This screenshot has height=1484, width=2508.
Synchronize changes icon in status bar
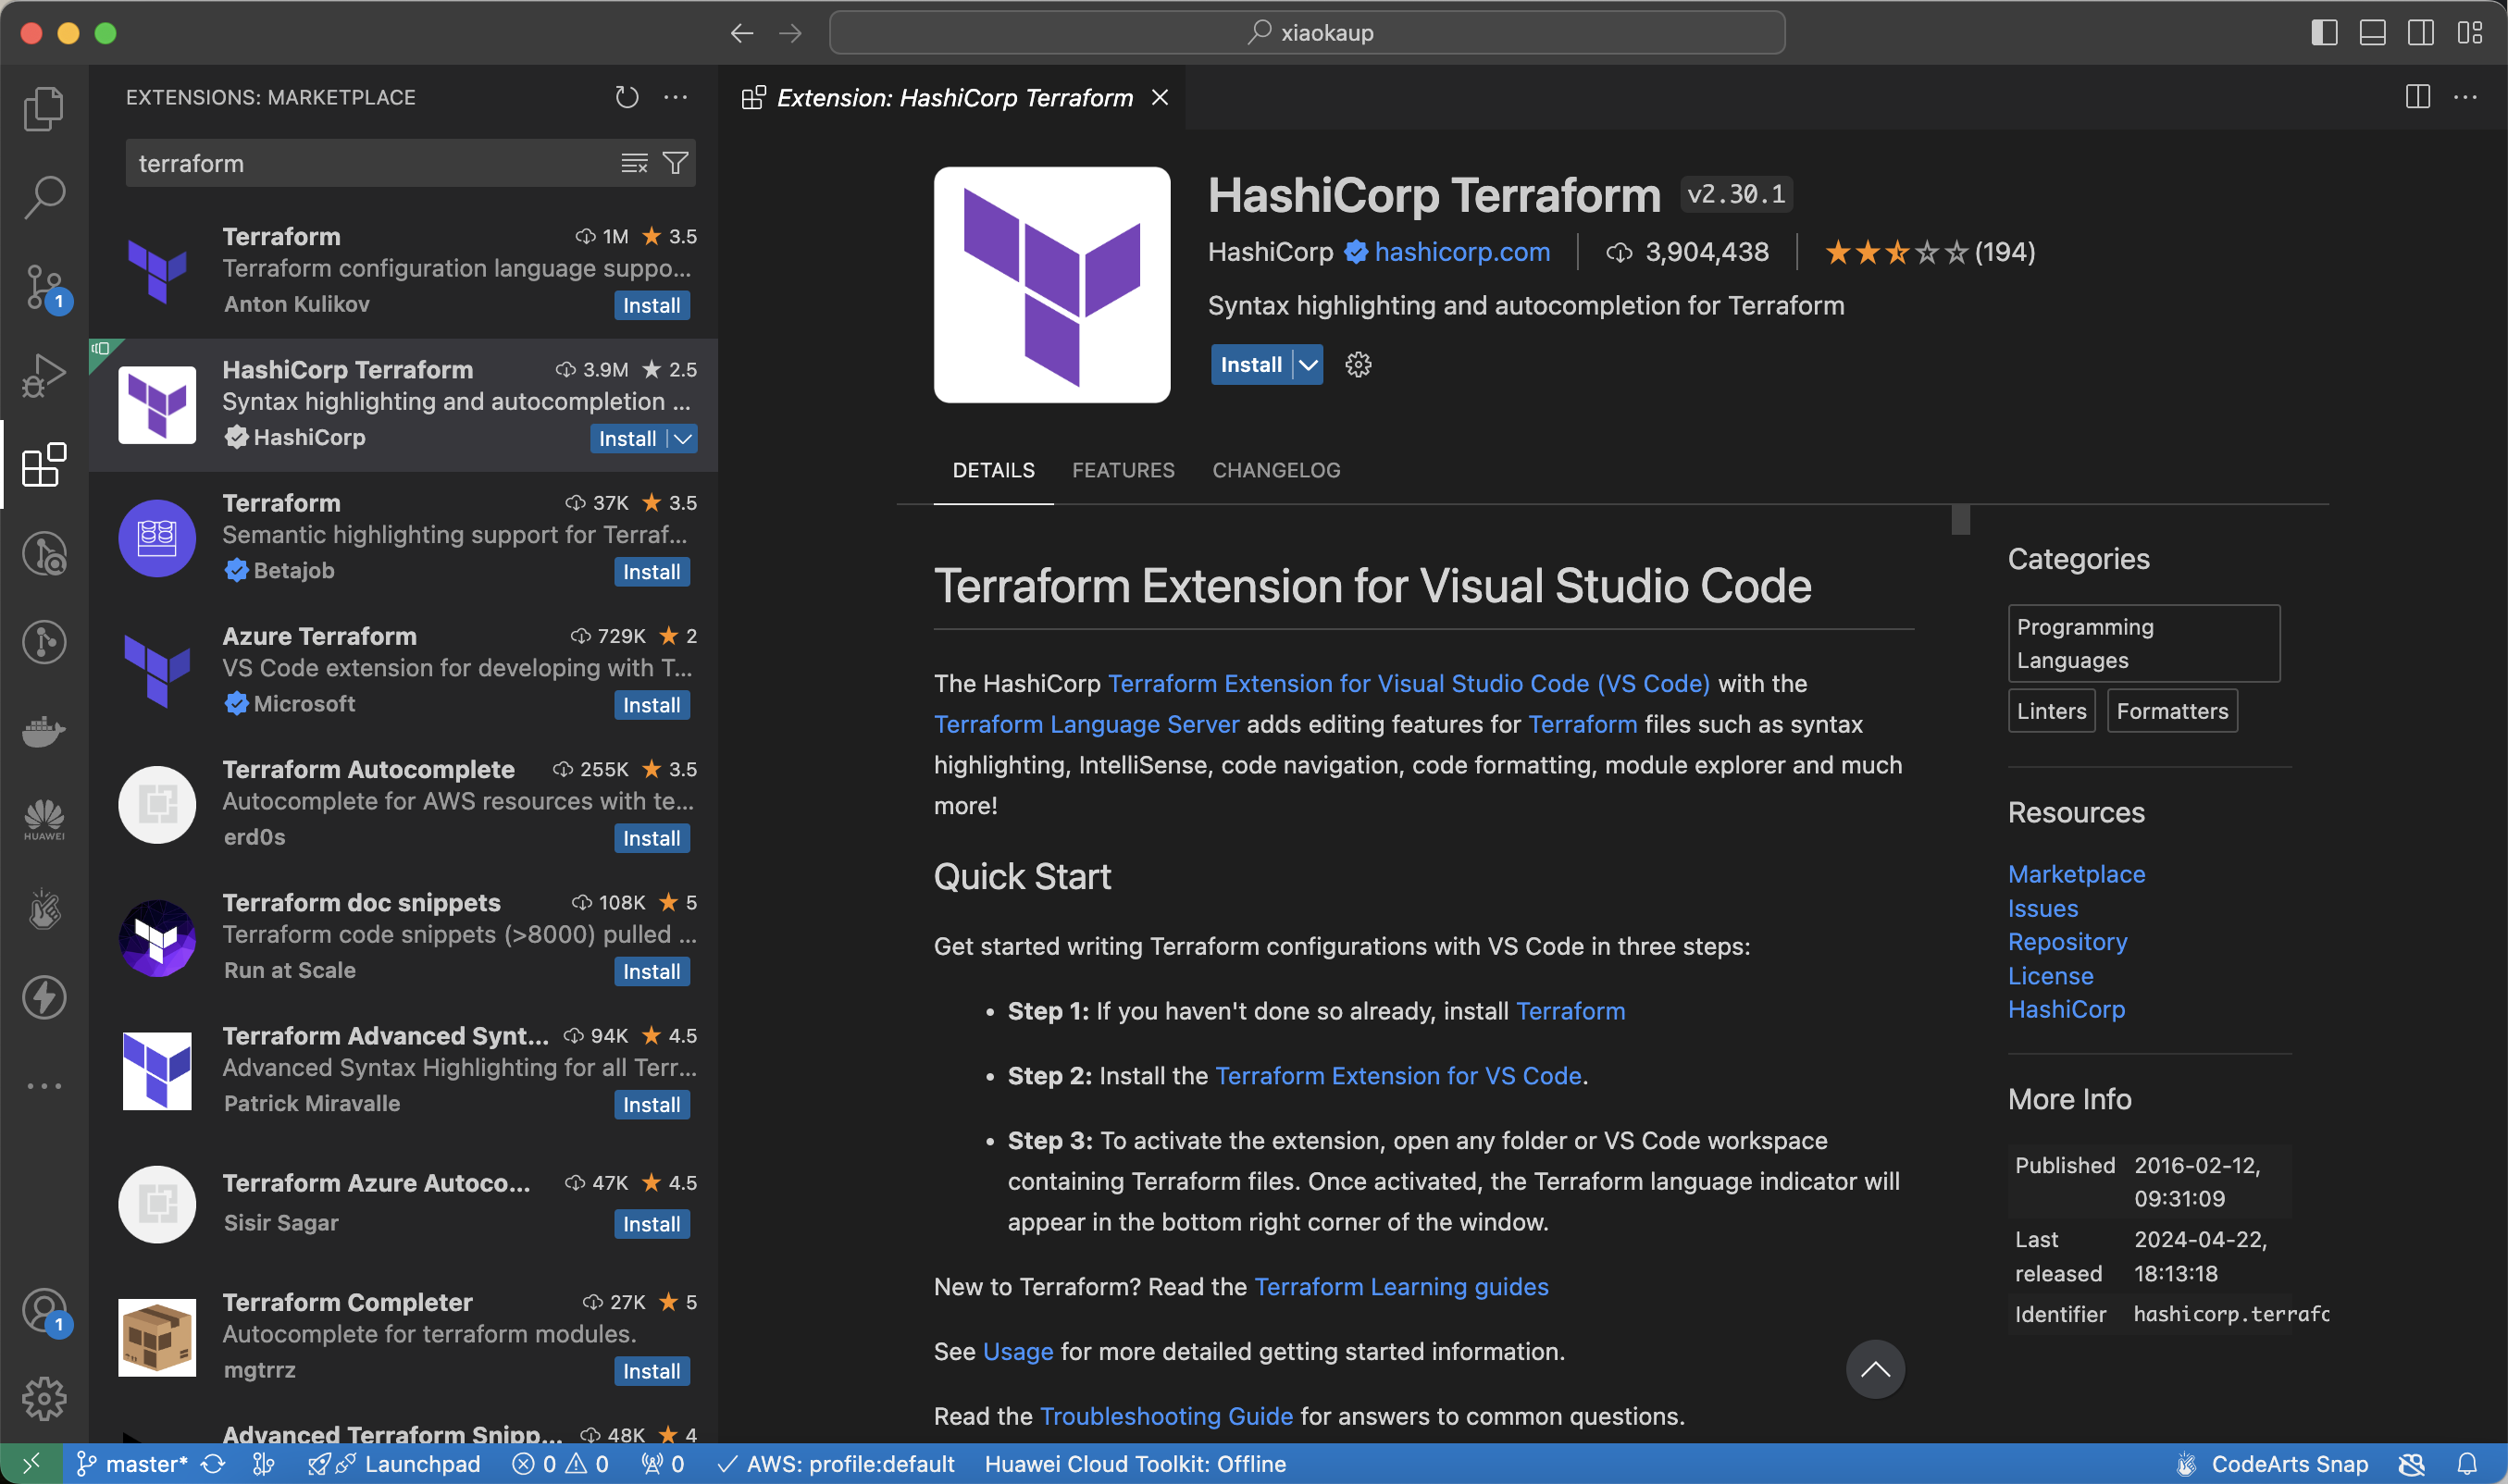click(x=213, y=1464)
